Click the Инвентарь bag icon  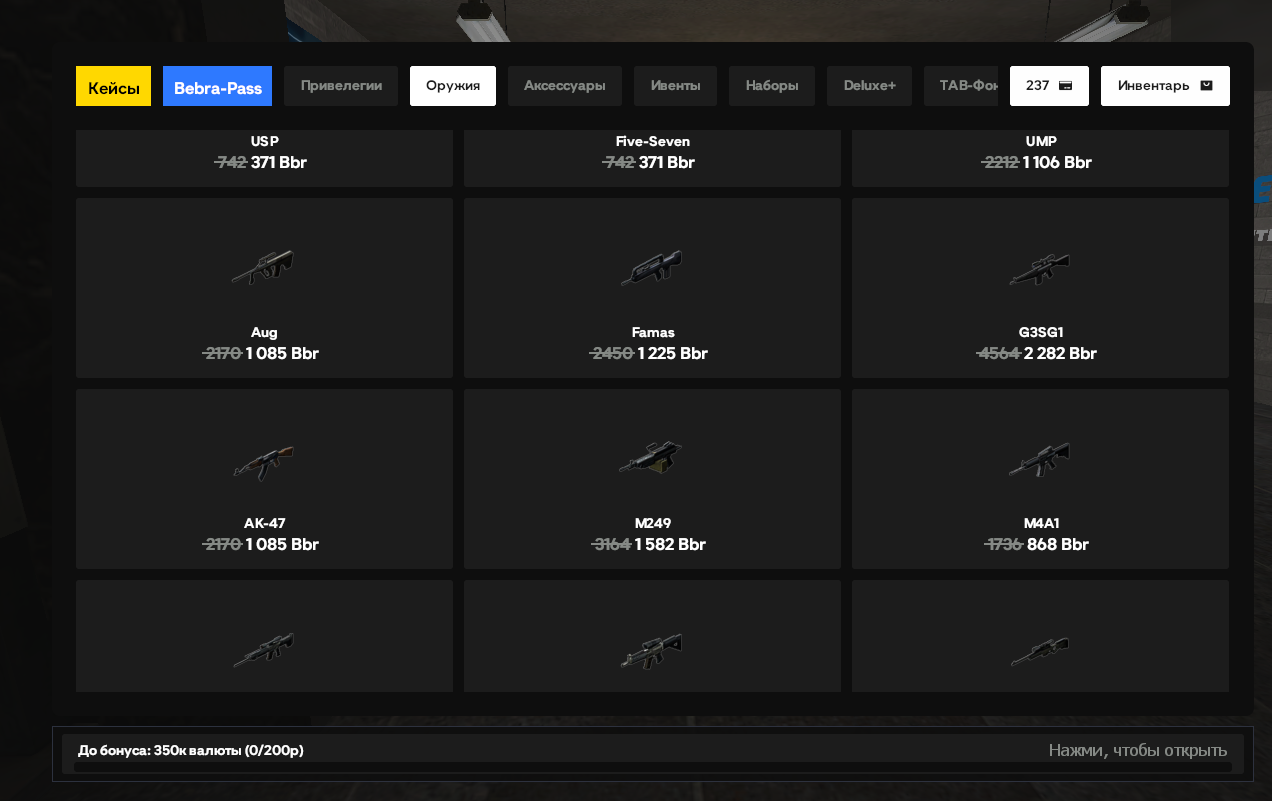click(x=1206, y=86)
